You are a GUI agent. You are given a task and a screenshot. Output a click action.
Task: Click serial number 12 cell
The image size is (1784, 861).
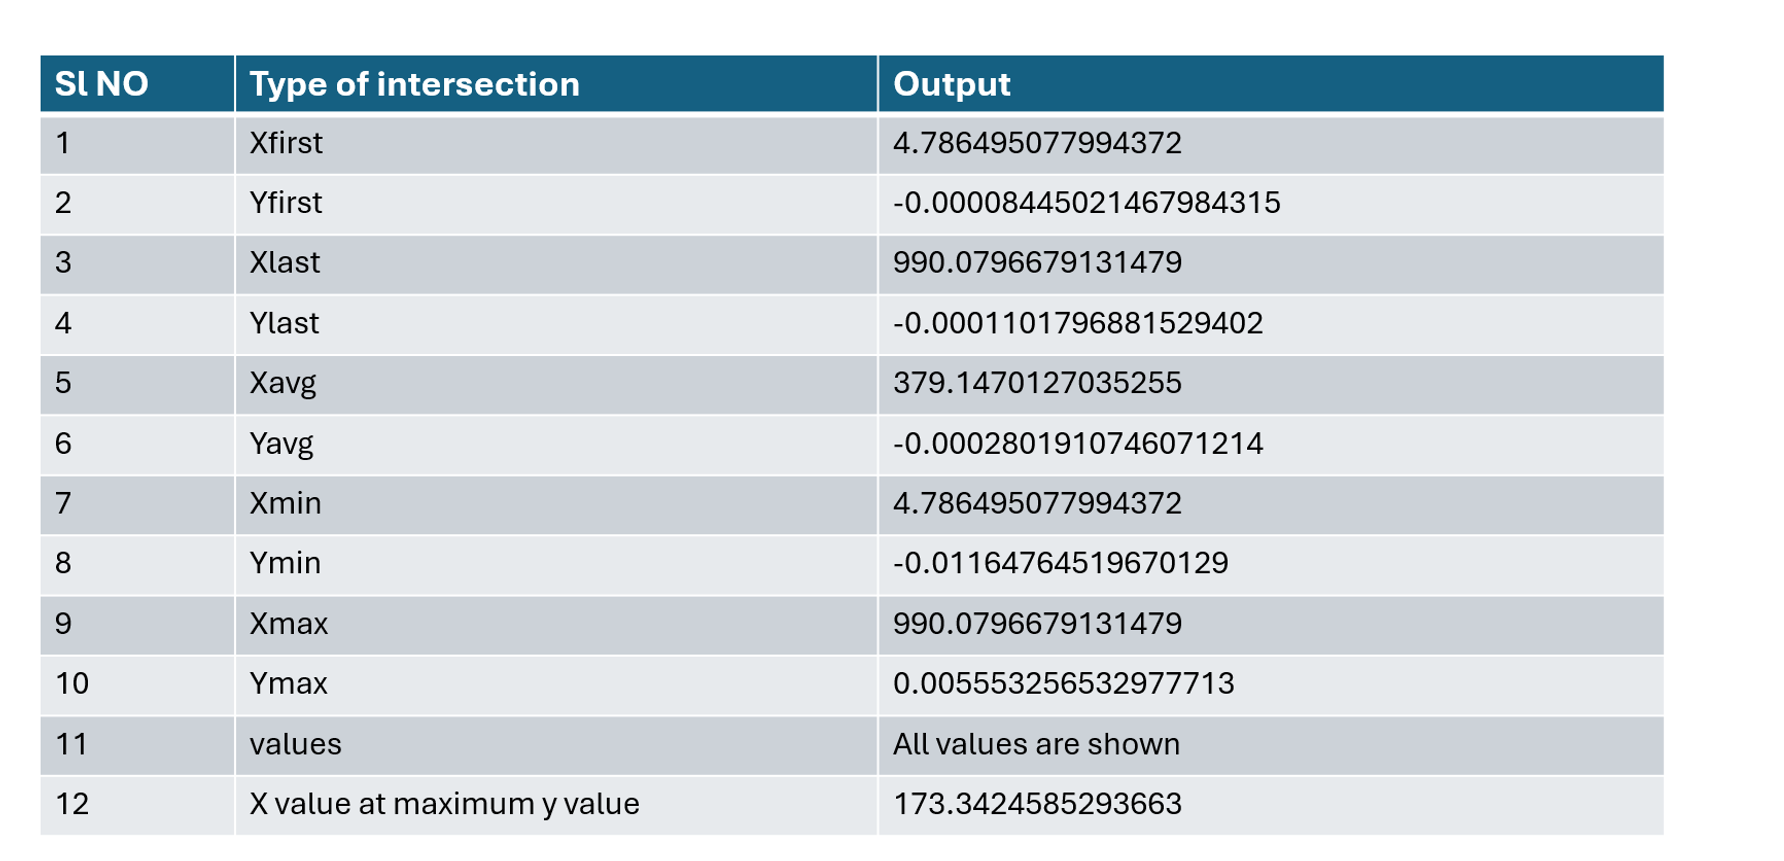(72, 804)
